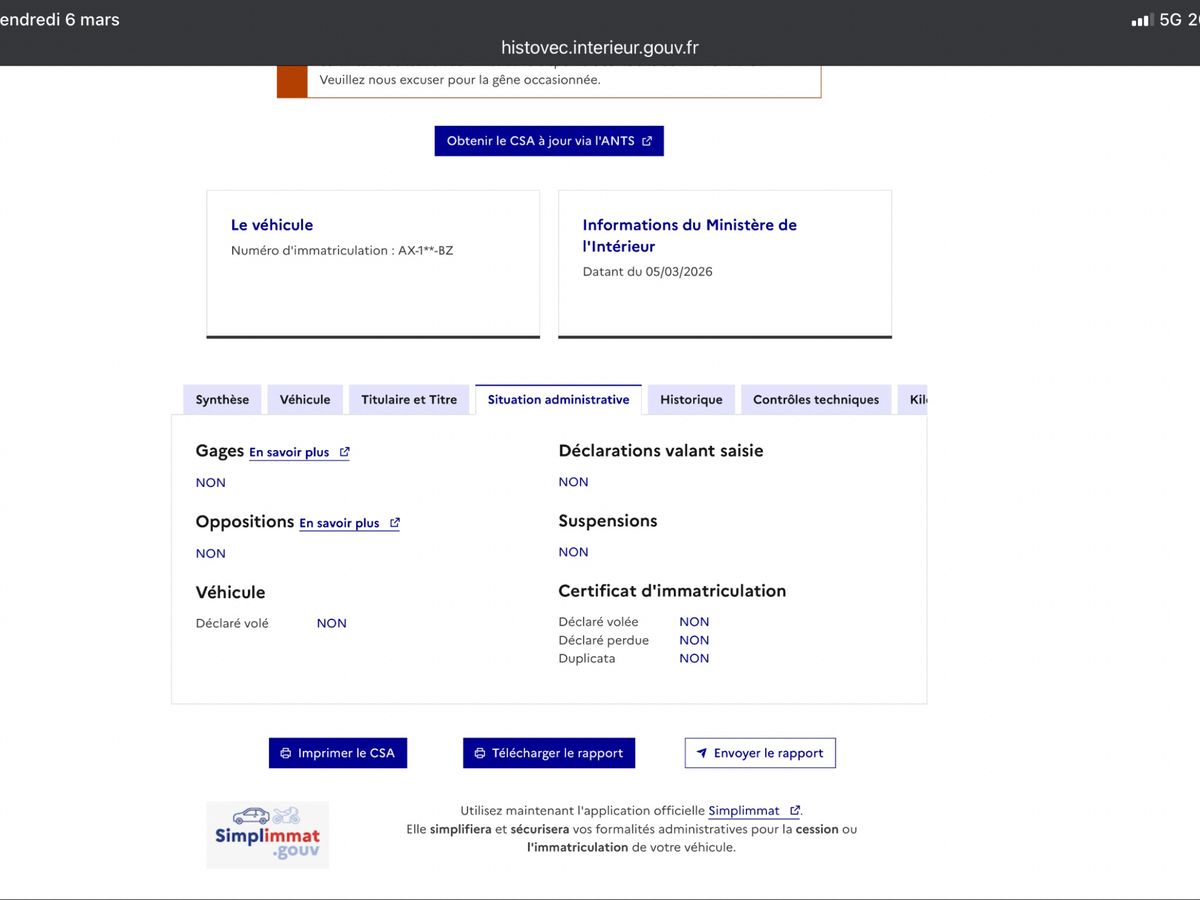1200x900 pixels.
Task: Click the registration number AX-1**-BZ text
Action: [426, 251]
